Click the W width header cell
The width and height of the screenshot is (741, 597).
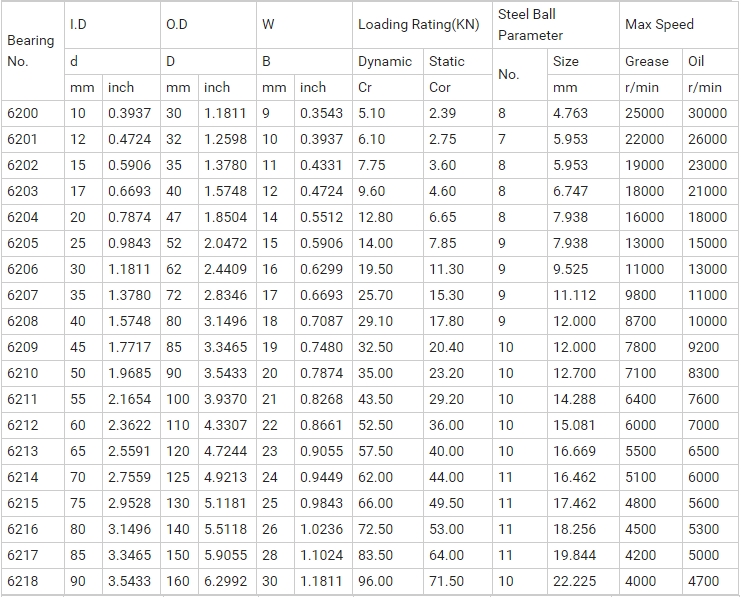coord(304,25)
